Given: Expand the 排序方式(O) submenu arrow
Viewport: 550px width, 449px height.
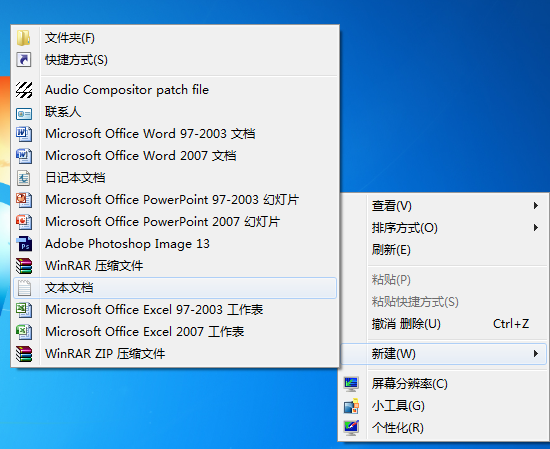Looking at the screenshot, I should [x=536, y=228].
